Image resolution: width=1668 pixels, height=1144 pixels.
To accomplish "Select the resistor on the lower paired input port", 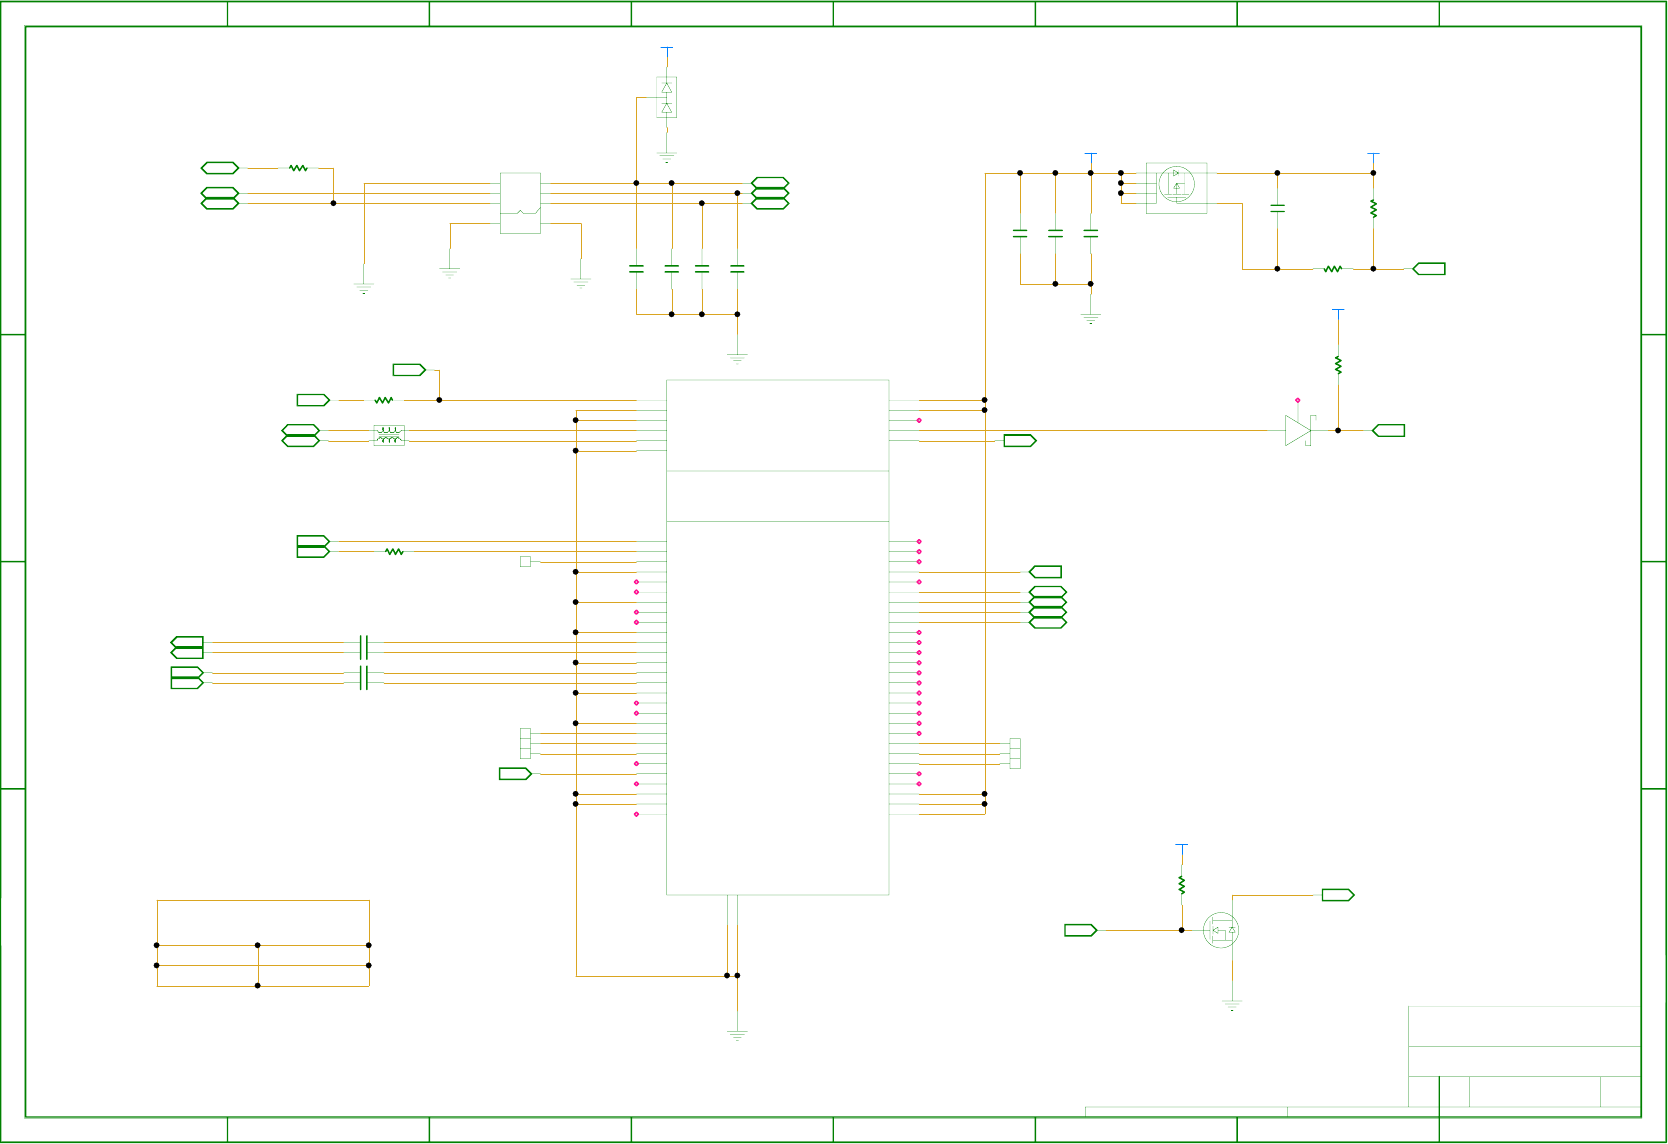I will tap(395, 552).
